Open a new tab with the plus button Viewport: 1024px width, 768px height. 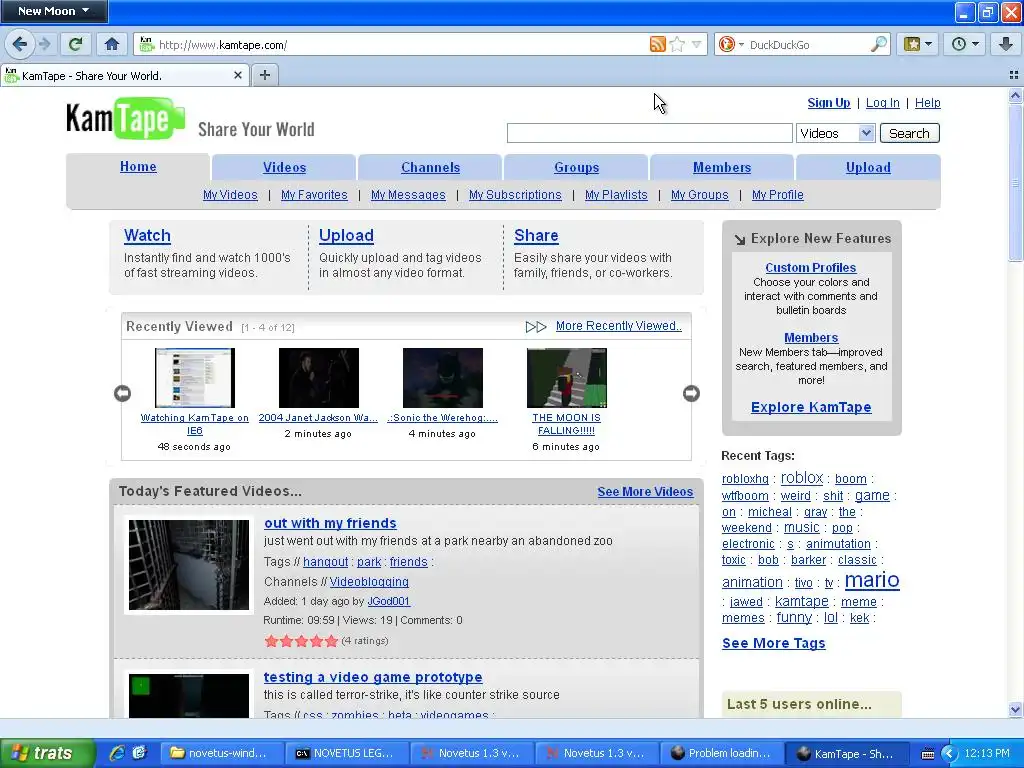(264, 75)
